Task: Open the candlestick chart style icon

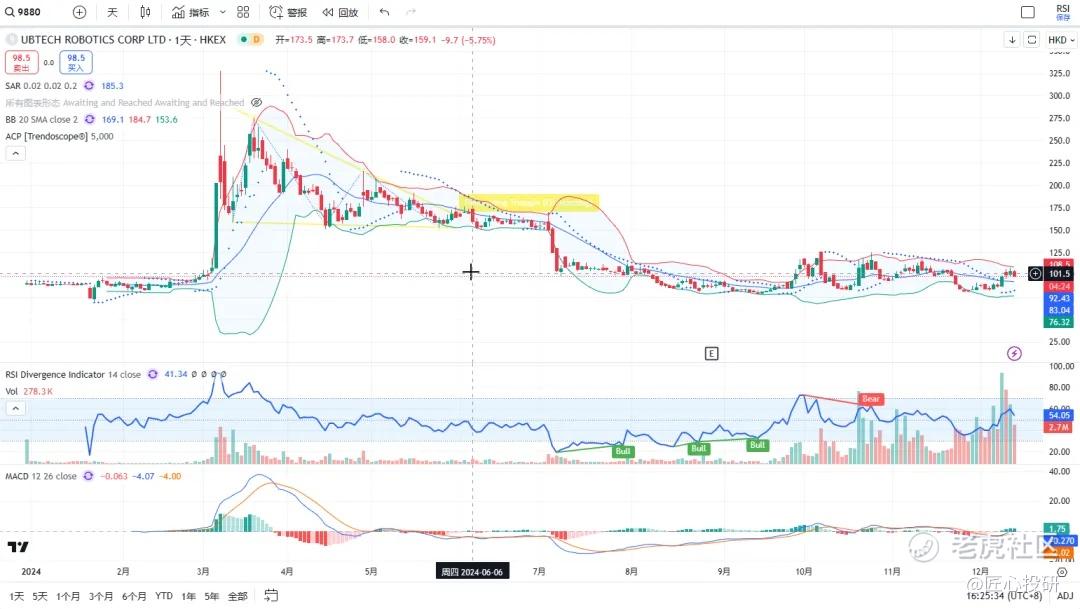Action: (145, 12)
